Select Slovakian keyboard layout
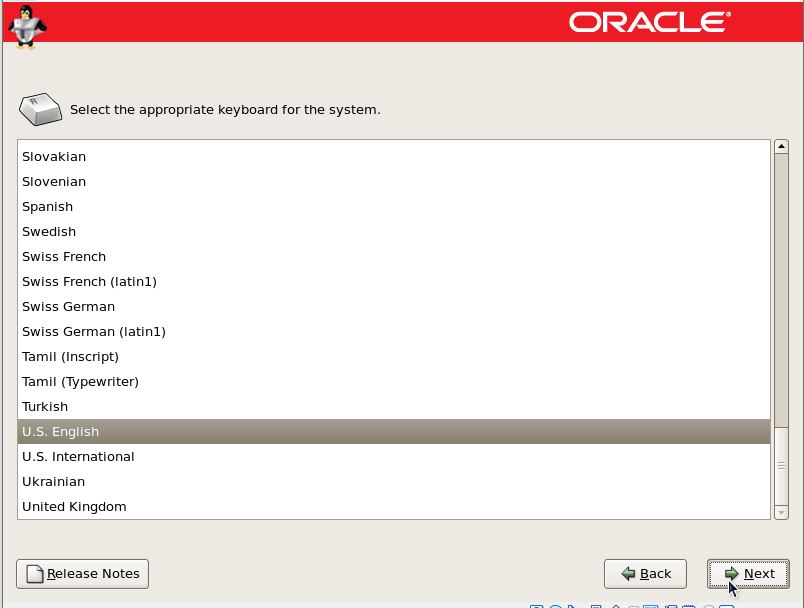The image size is (804, 608). [394, 156]
